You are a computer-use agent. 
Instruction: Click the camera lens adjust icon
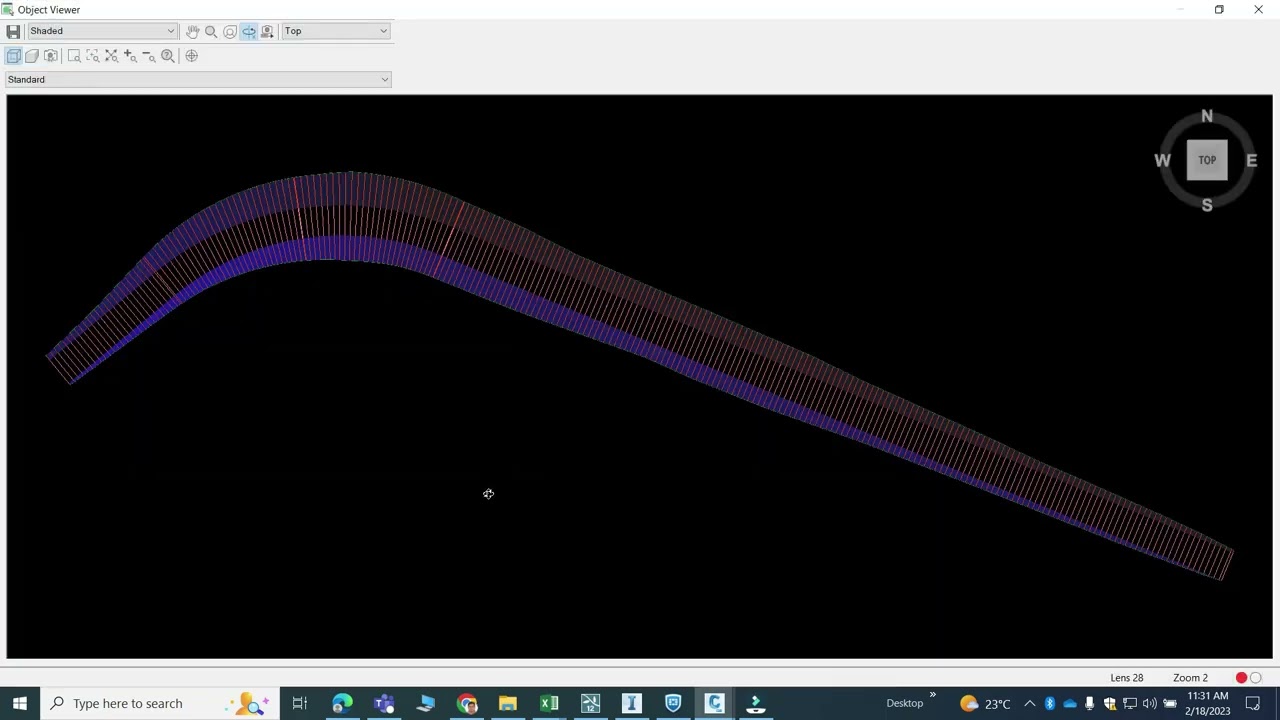pos(51,56)
